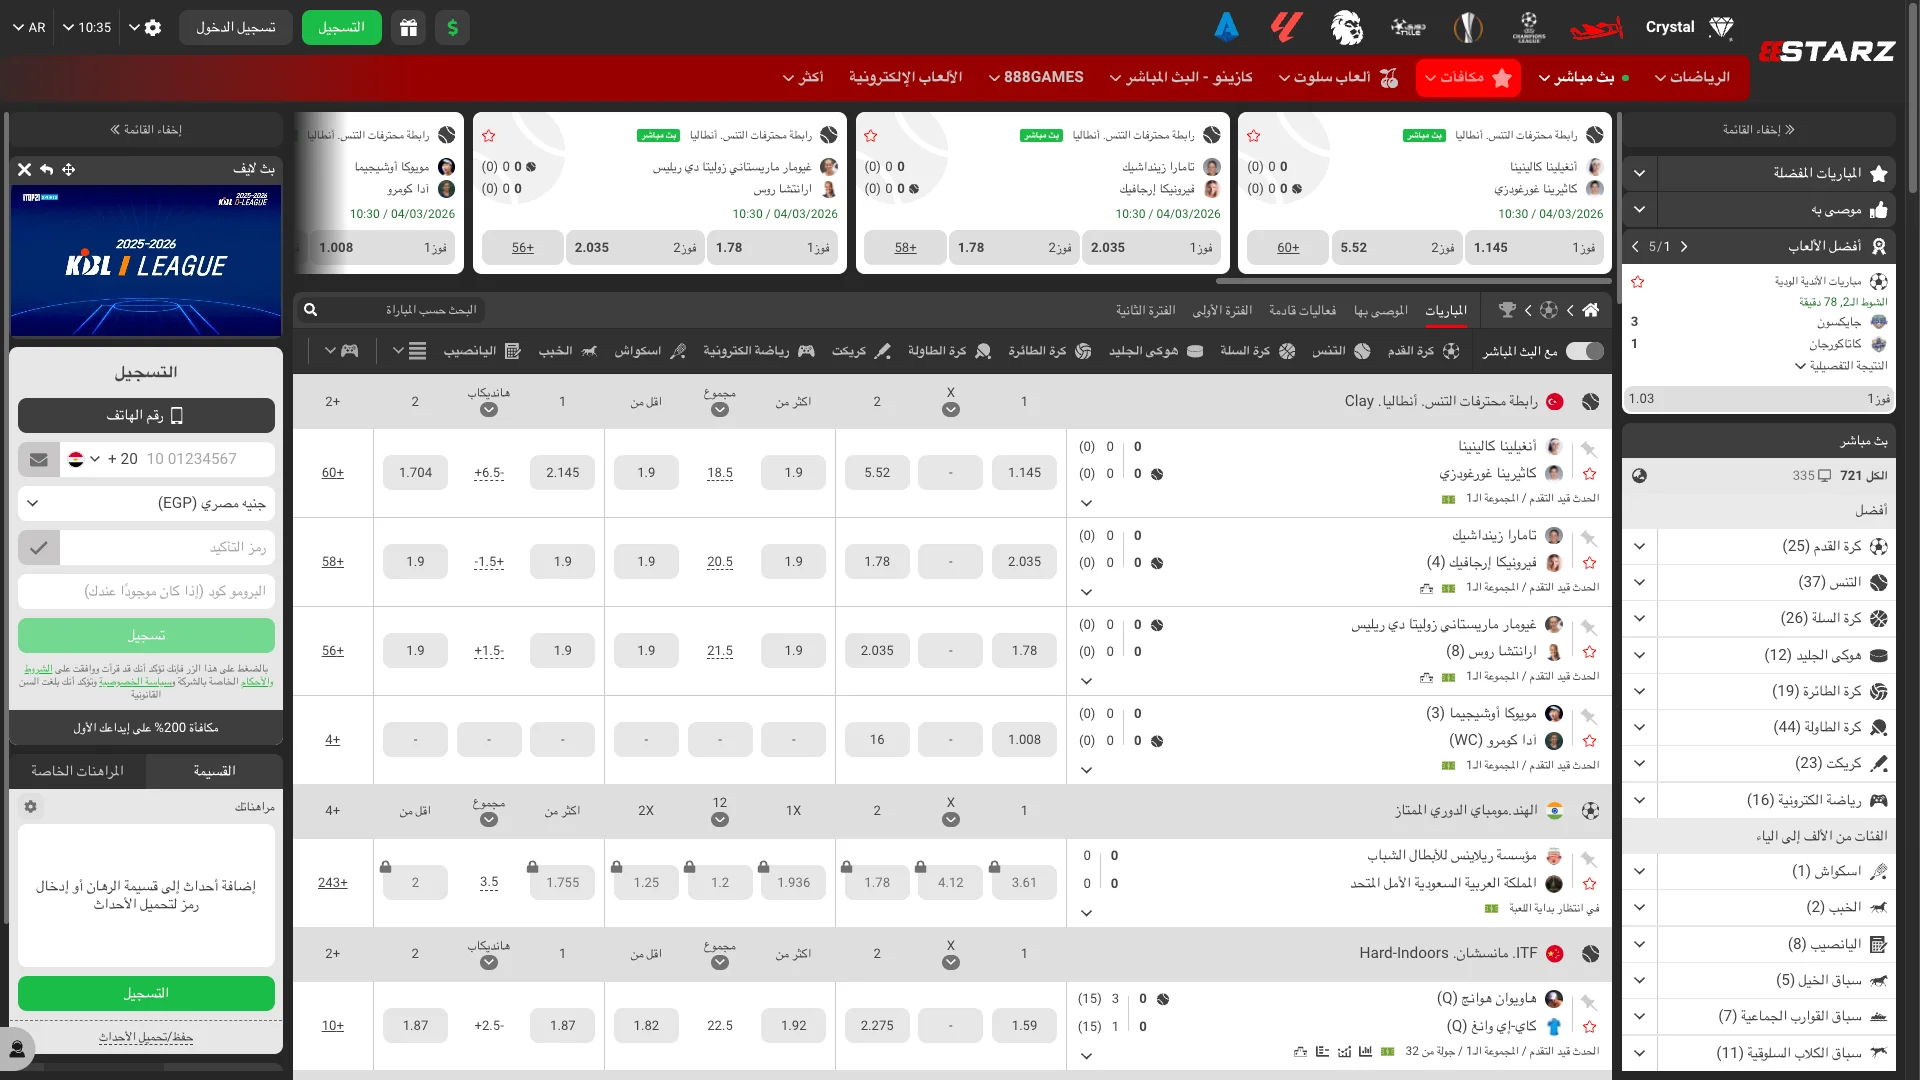Favorite the مؤسسة ريلاينس match row star
Image resolution: width=1920 pixels, height=1080 pixels.
click(1590, 884)
